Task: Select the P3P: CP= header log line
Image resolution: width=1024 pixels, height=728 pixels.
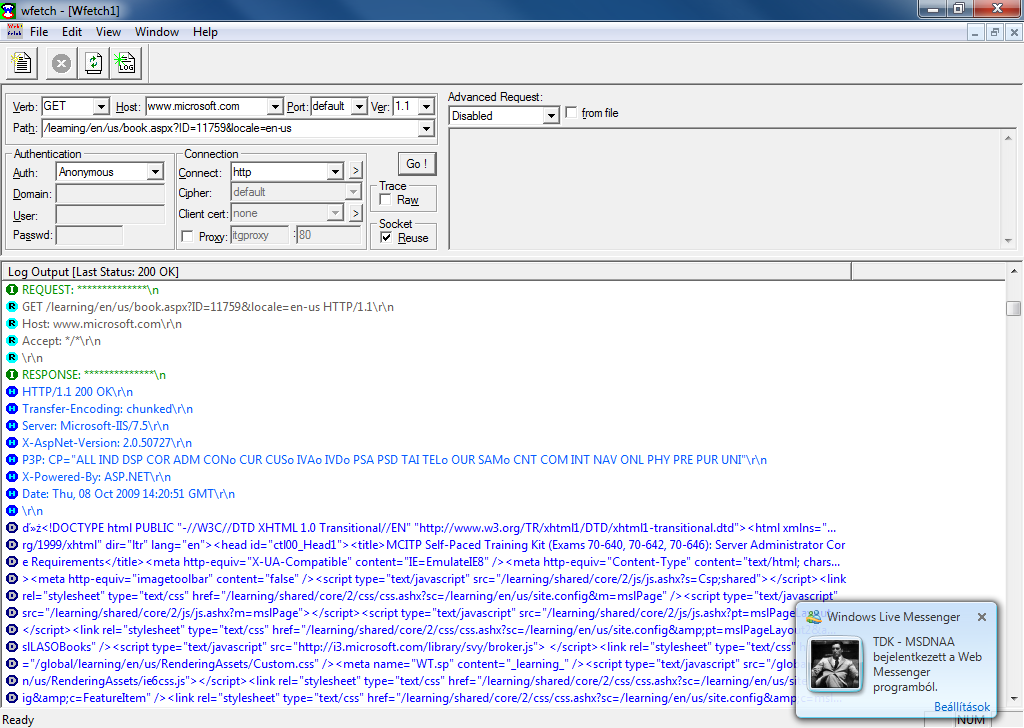Action: click(394, 460)
